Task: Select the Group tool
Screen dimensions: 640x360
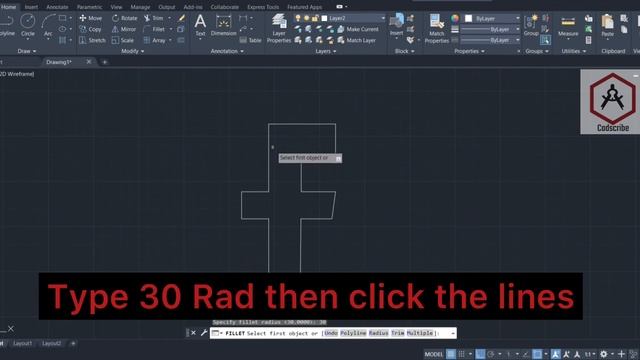Action: tap(531, 25)
